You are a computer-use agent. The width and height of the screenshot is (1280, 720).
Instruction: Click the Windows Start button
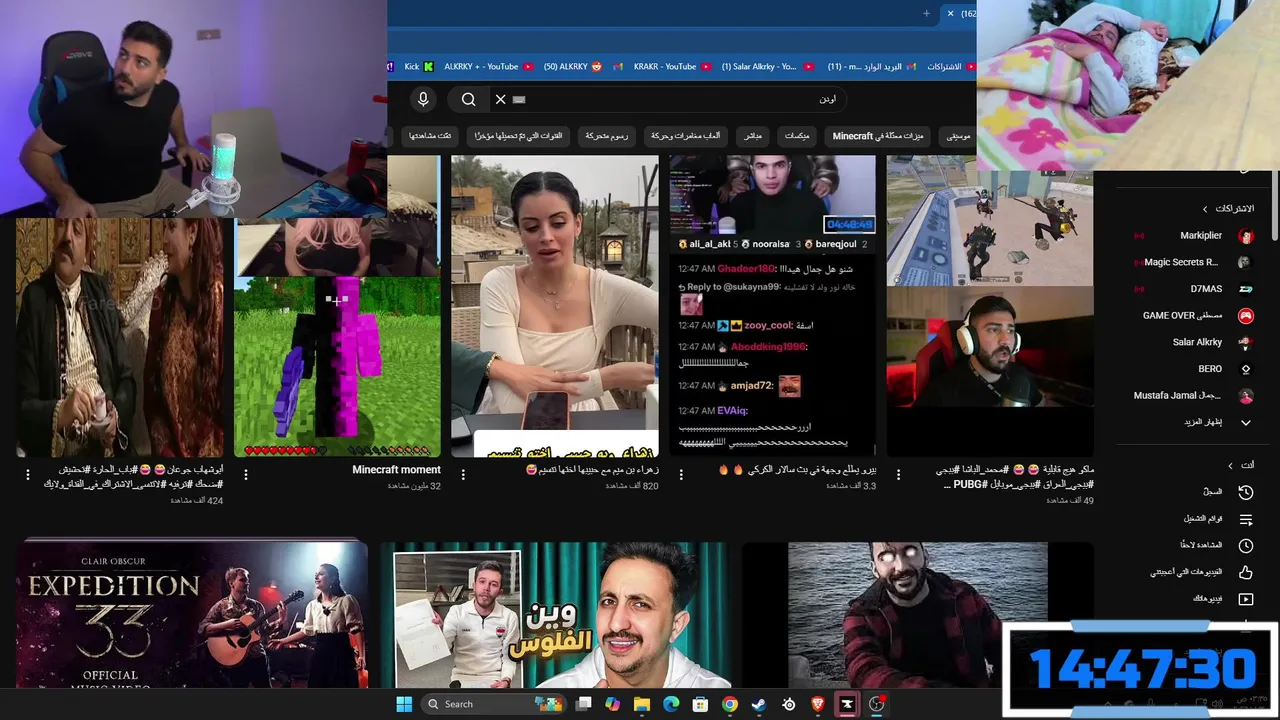404,704
